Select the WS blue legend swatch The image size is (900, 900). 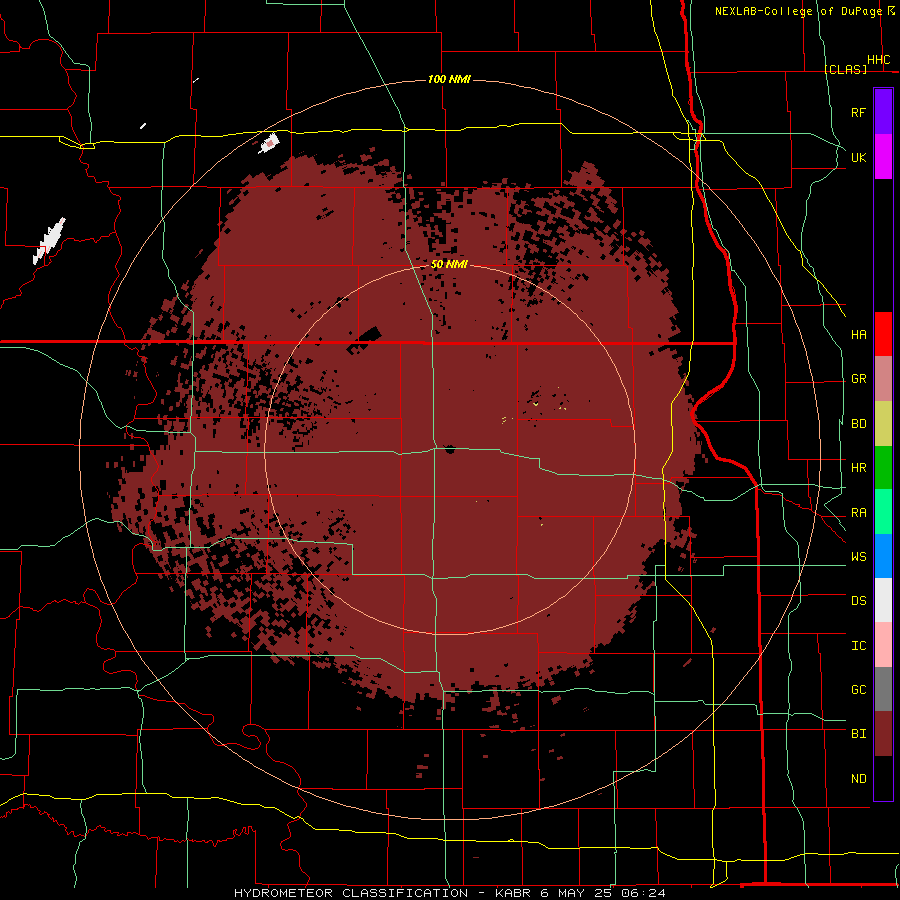(883, 556)
